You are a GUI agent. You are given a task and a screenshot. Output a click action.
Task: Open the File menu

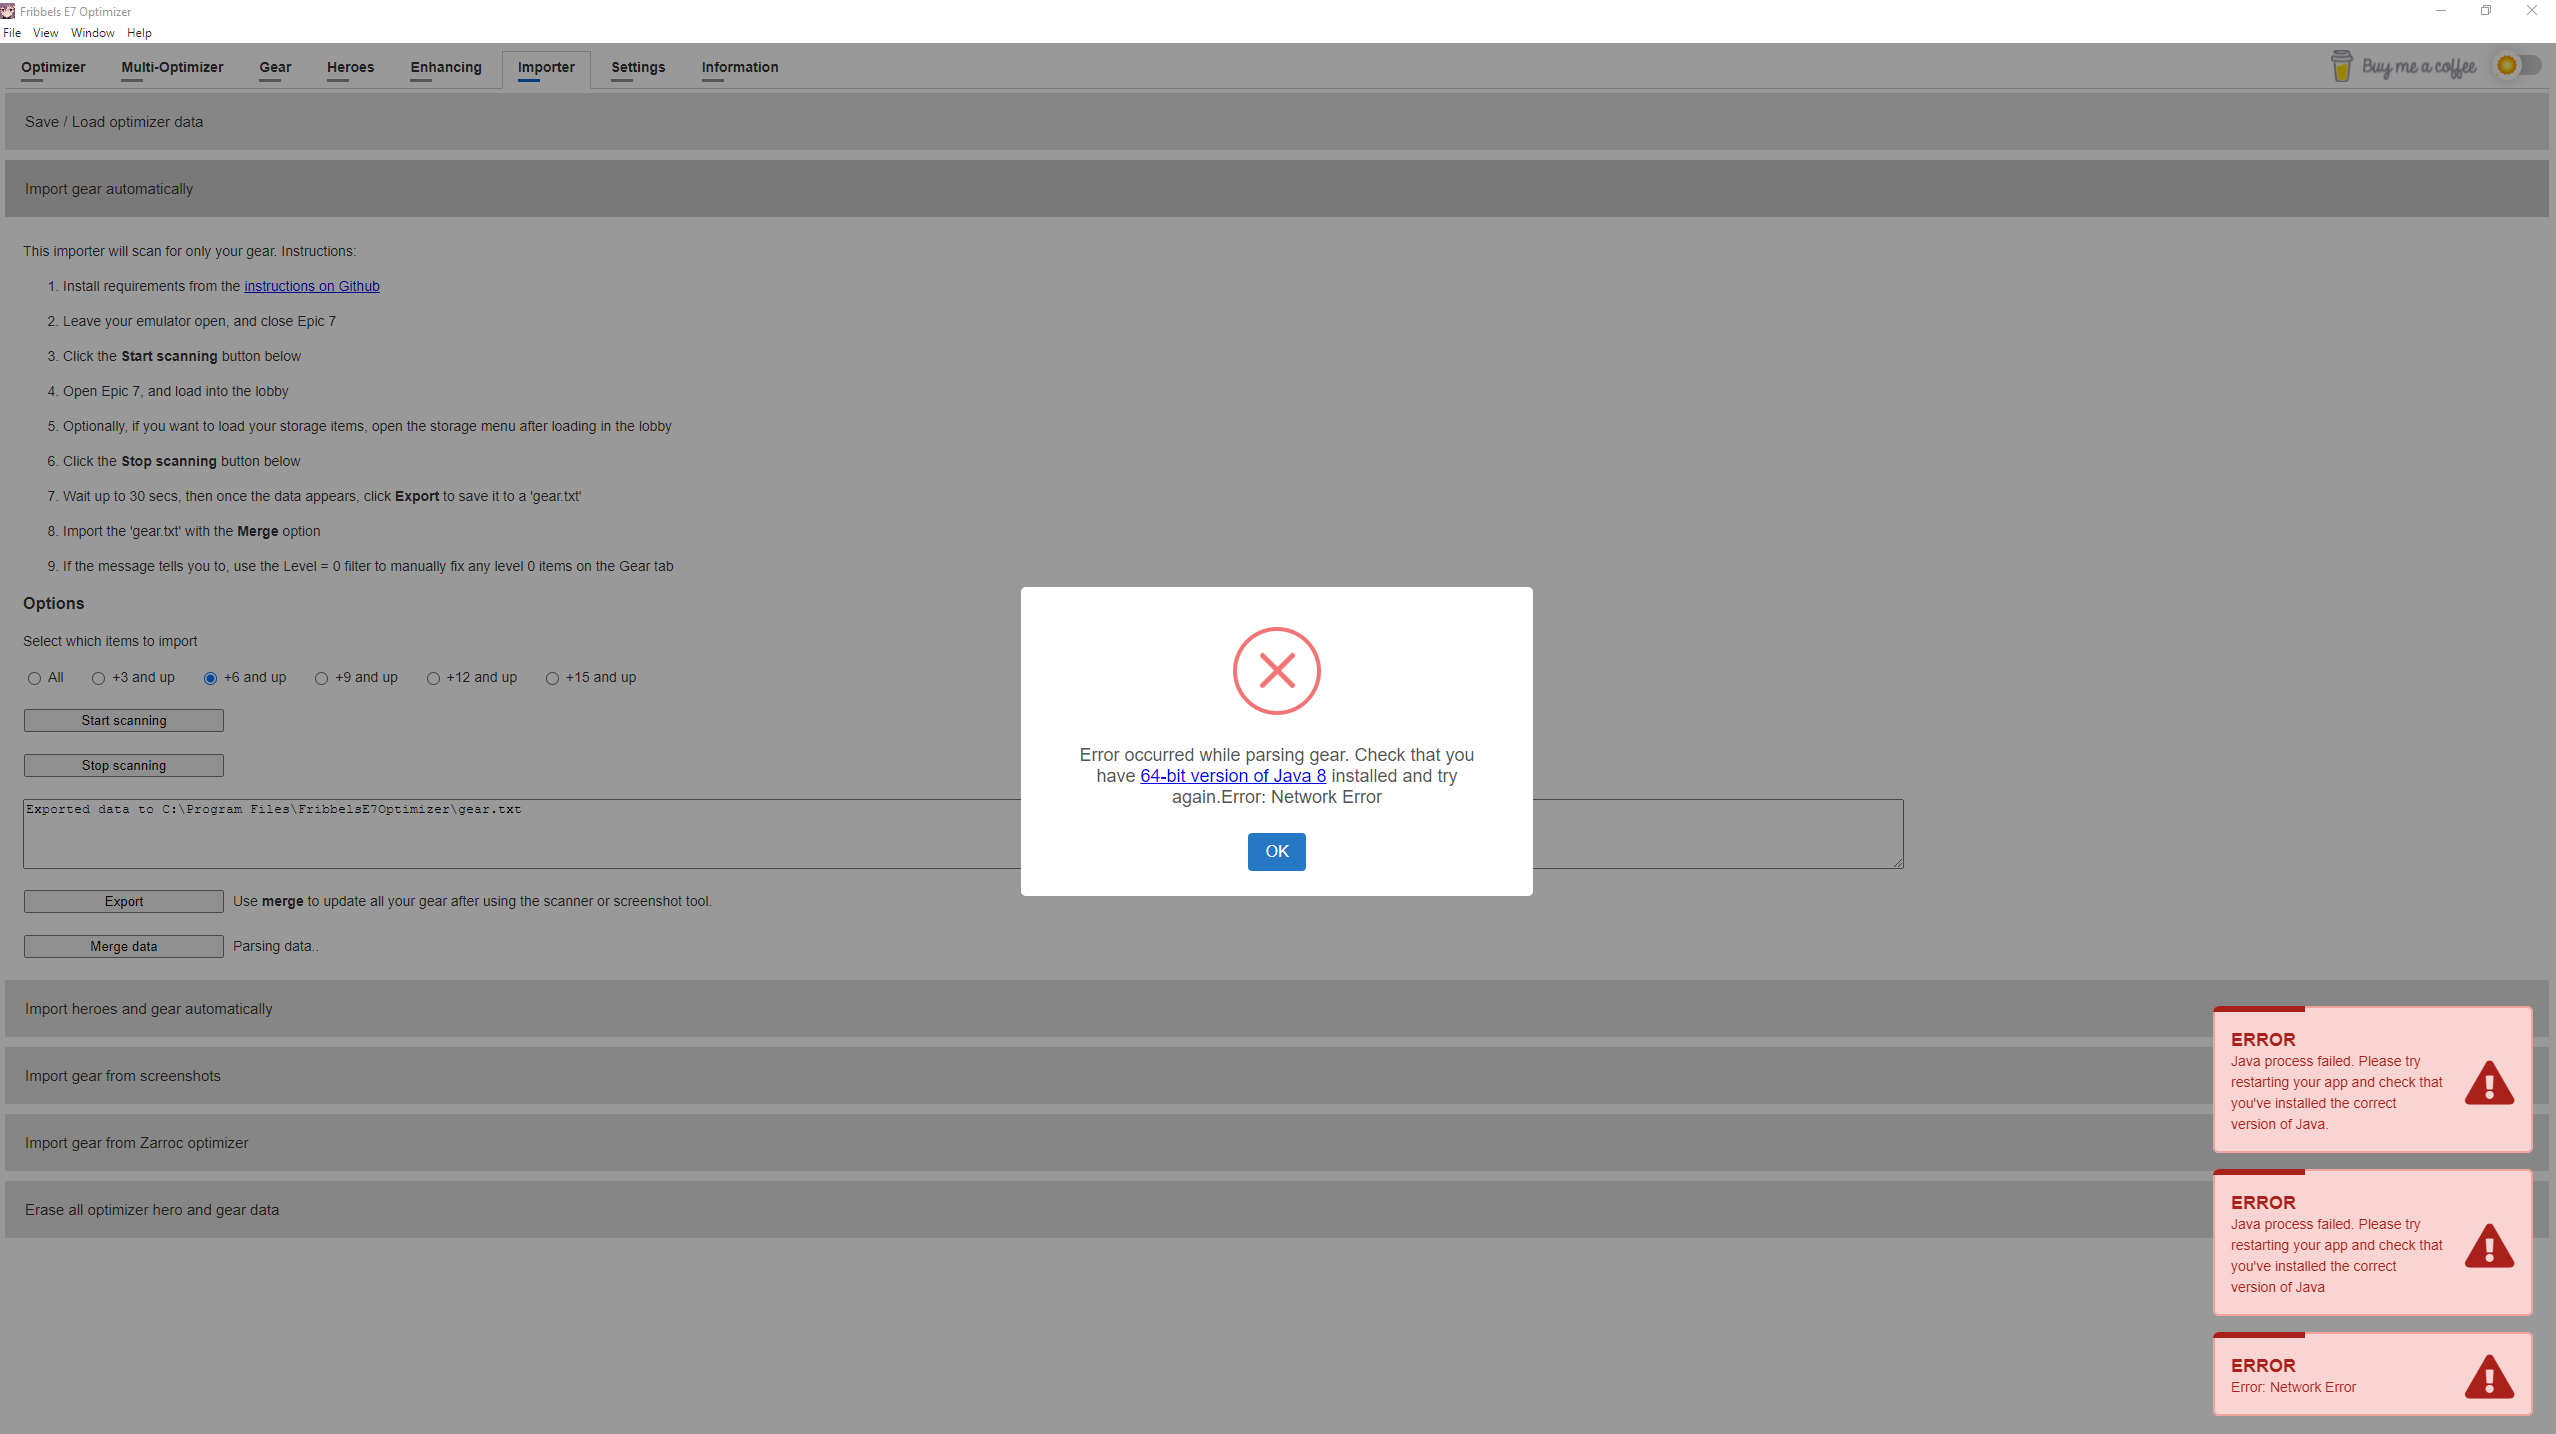(13, 32)
